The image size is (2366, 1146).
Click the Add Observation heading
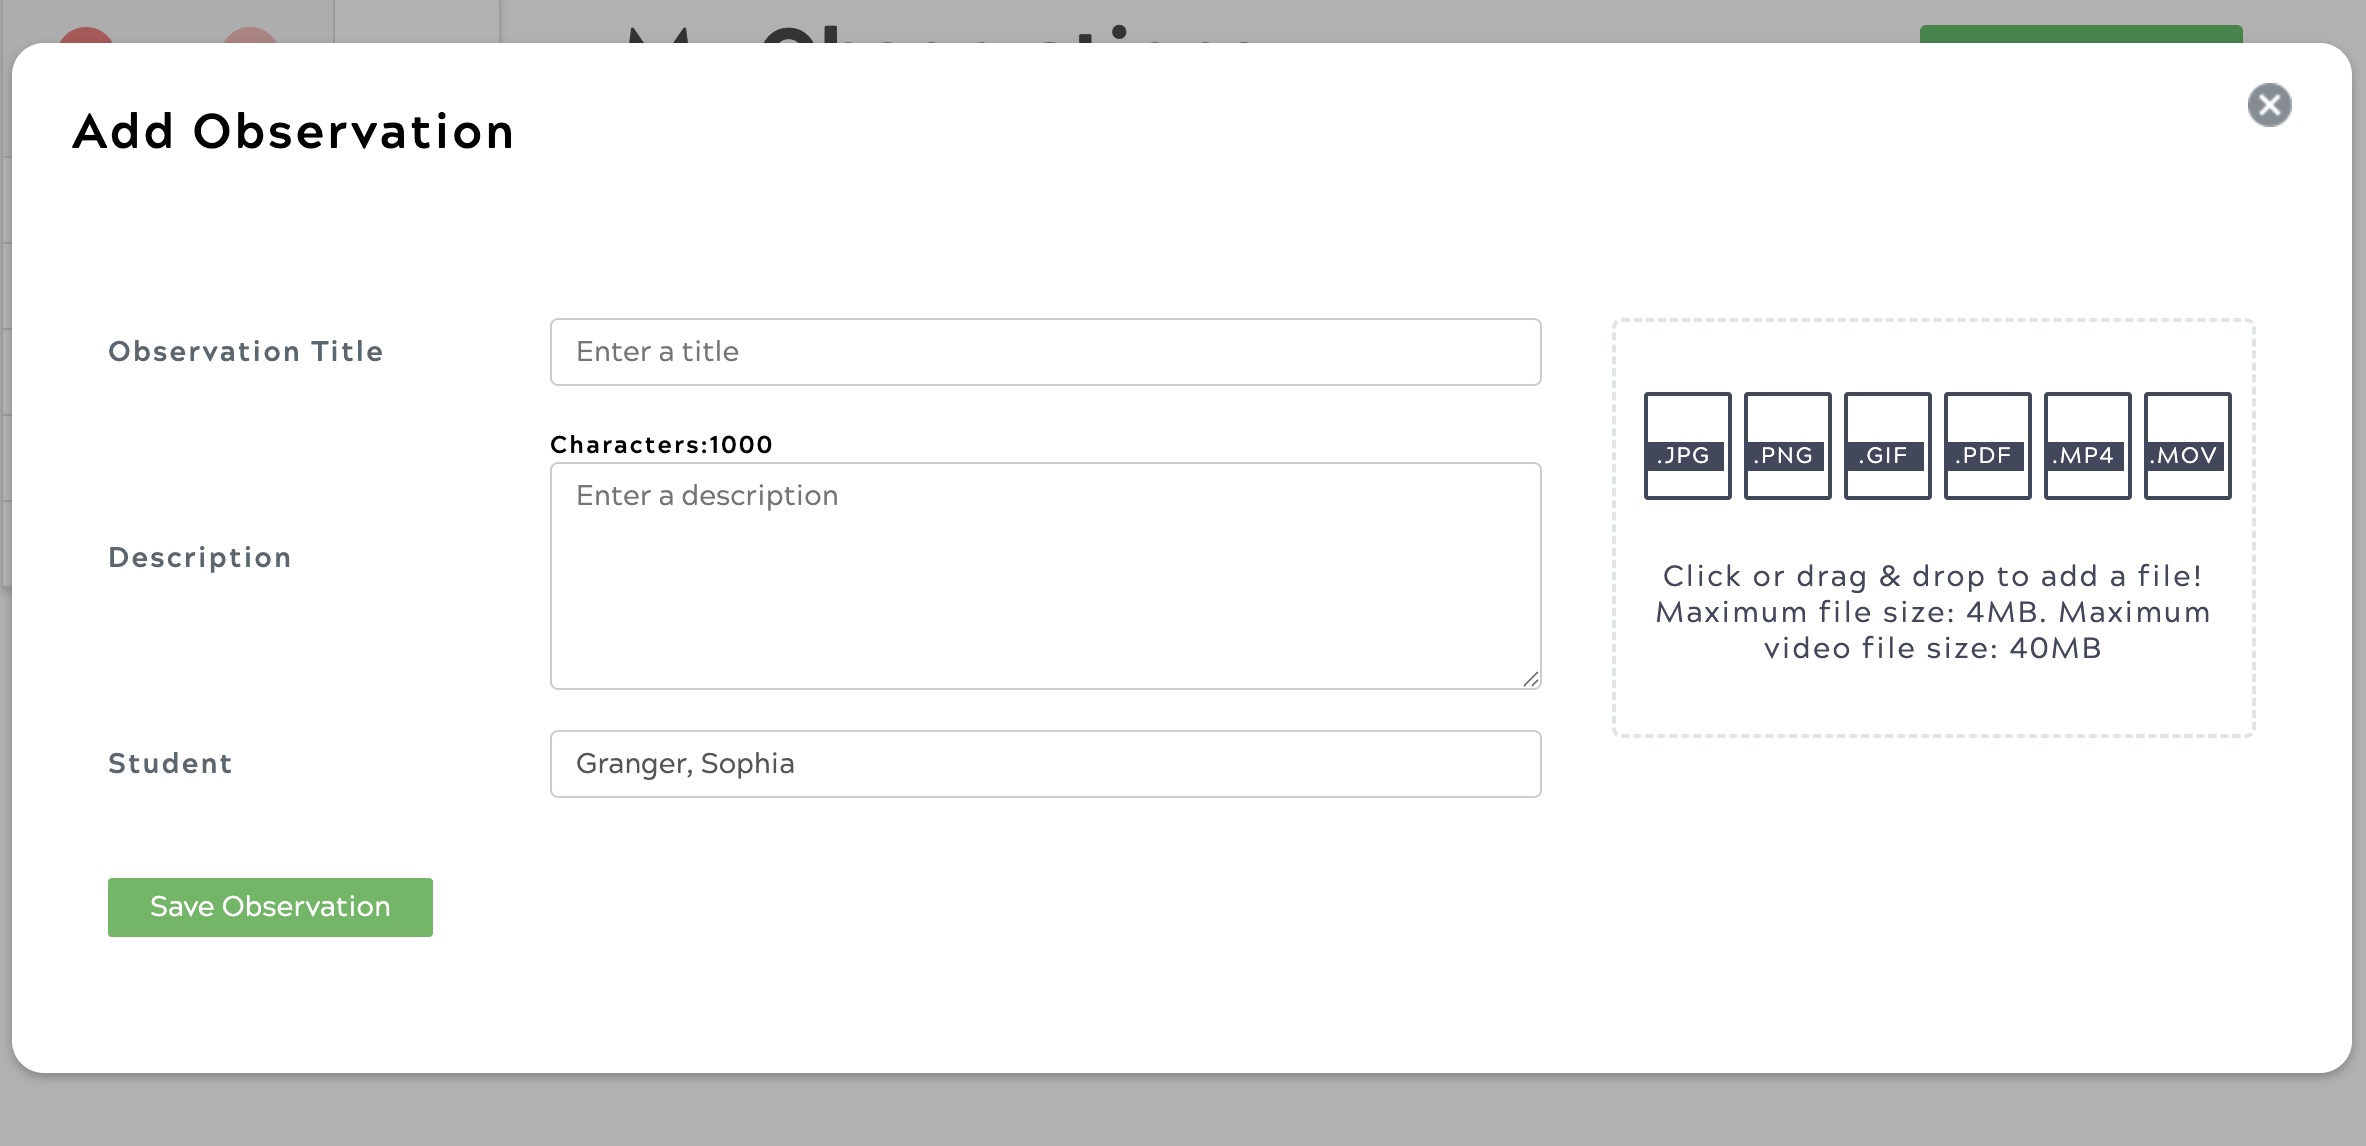[x=293, y=132]
